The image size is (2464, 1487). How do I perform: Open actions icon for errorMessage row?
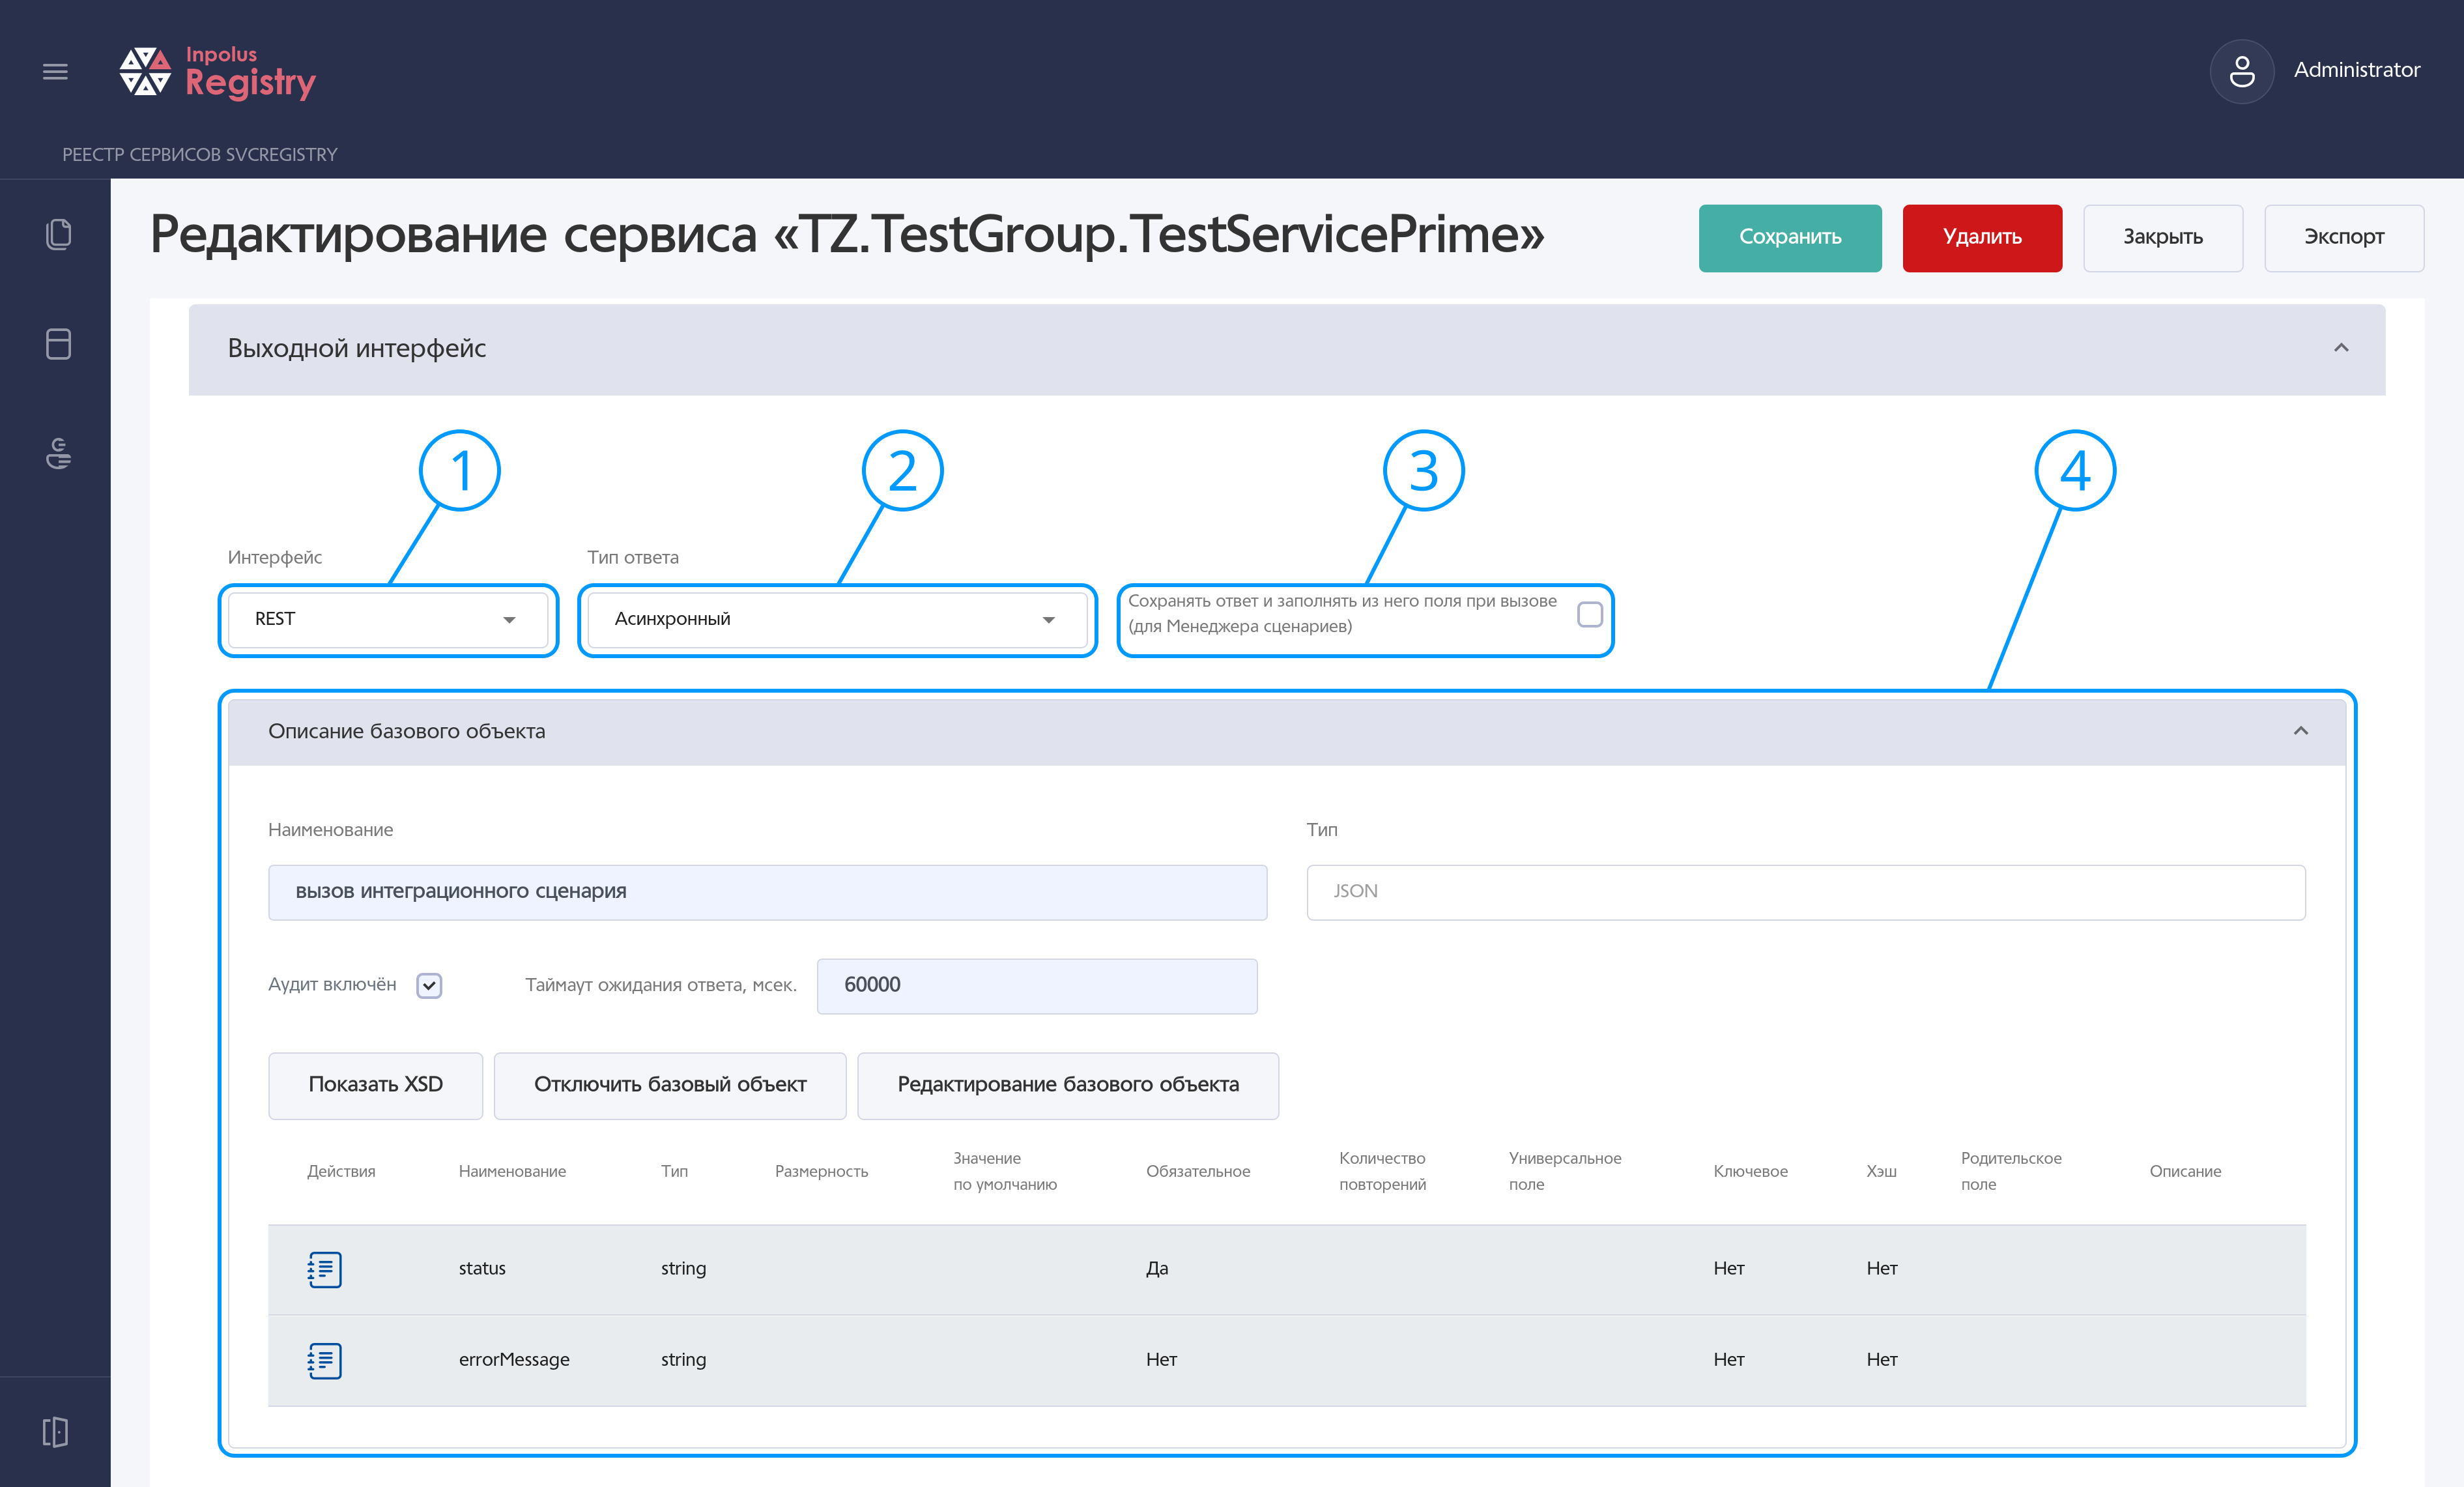[x=324, y=1360]
